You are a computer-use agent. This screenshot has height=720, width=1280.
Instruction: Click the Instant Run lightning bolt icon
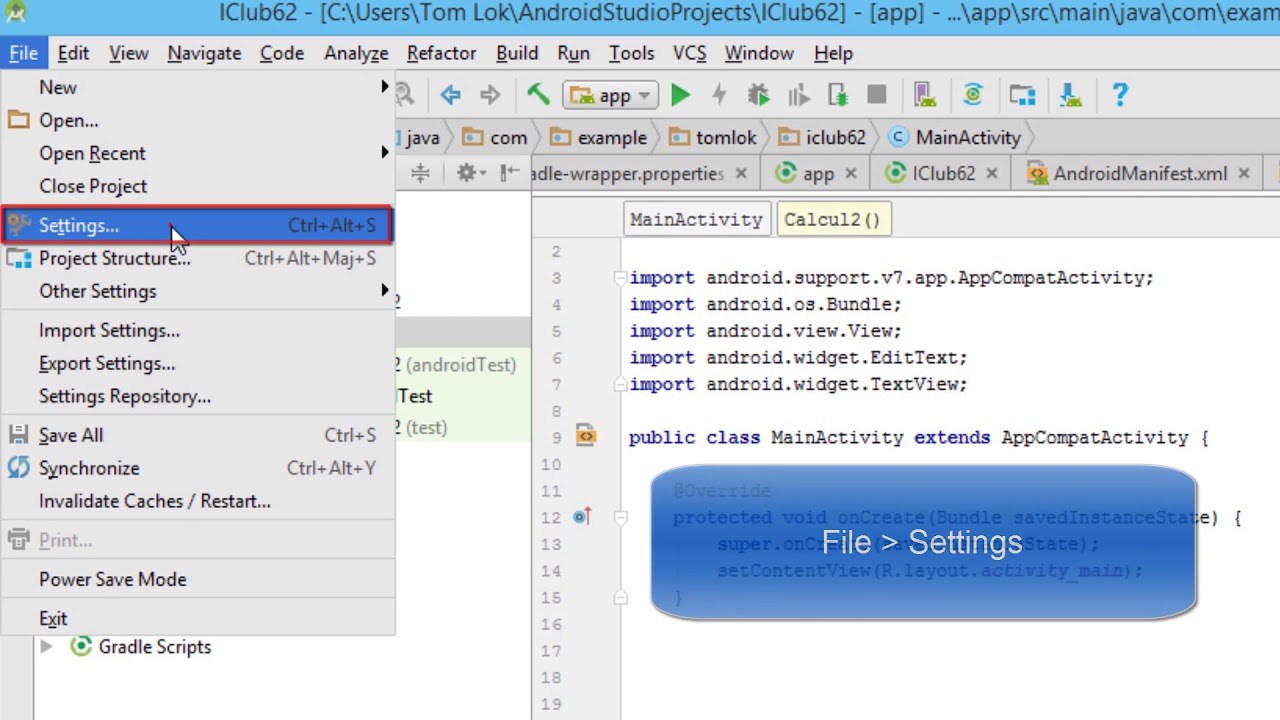coord(719,95)
